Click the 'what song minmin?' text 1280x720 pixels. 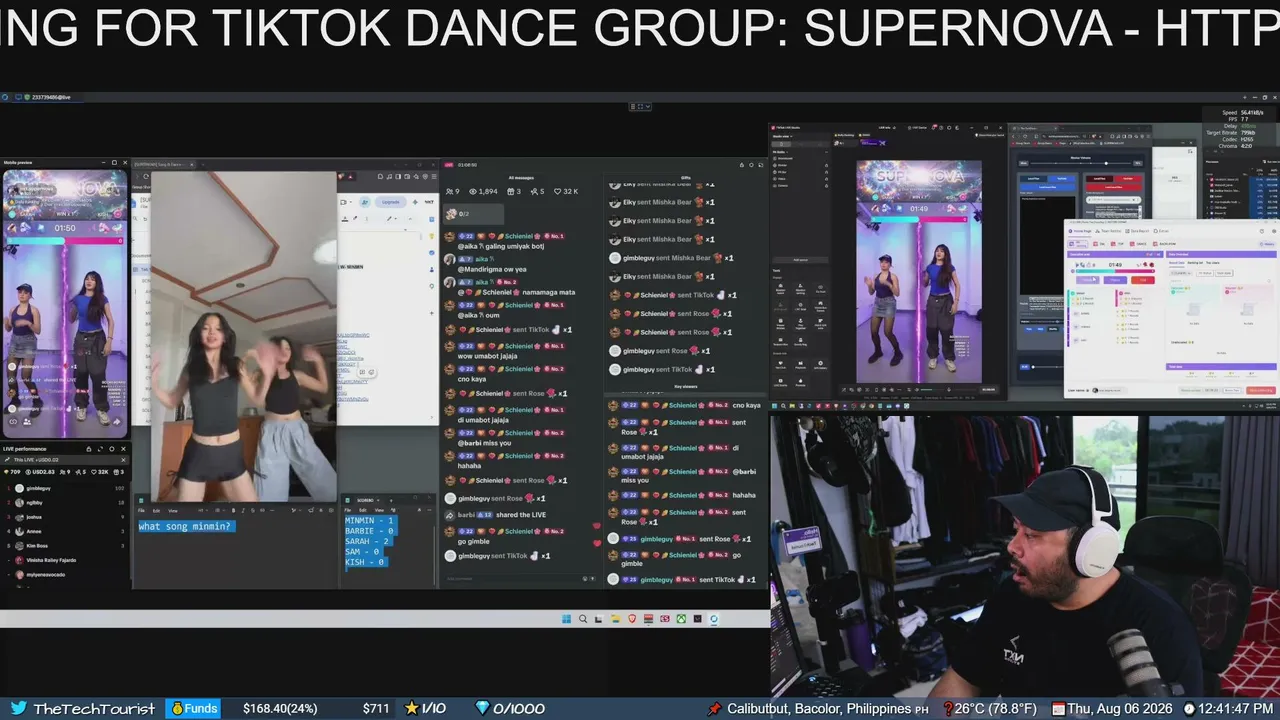tap(185, 526)
